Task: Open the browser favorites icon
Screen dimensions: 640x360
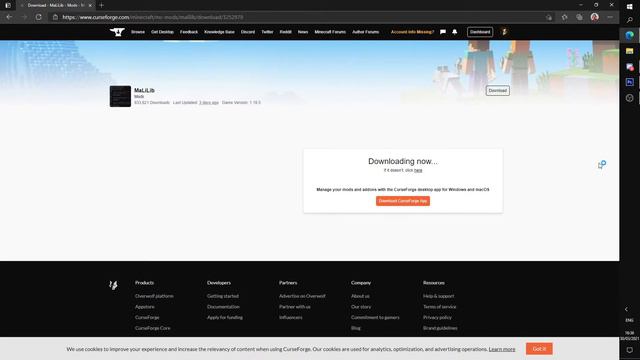Action: (564, 17)
